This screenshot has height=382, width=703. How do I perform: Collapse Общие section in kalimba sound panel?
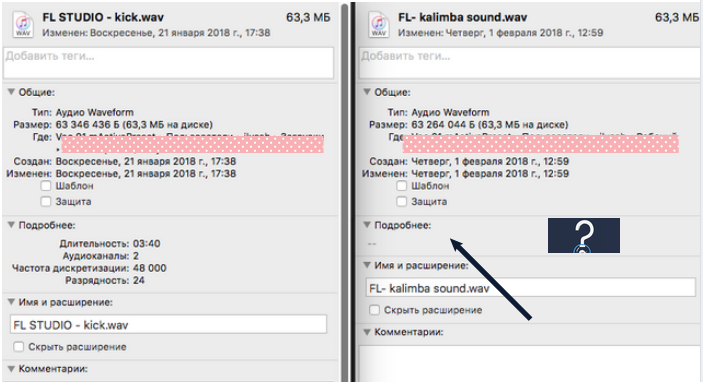[x=367, y=92]
